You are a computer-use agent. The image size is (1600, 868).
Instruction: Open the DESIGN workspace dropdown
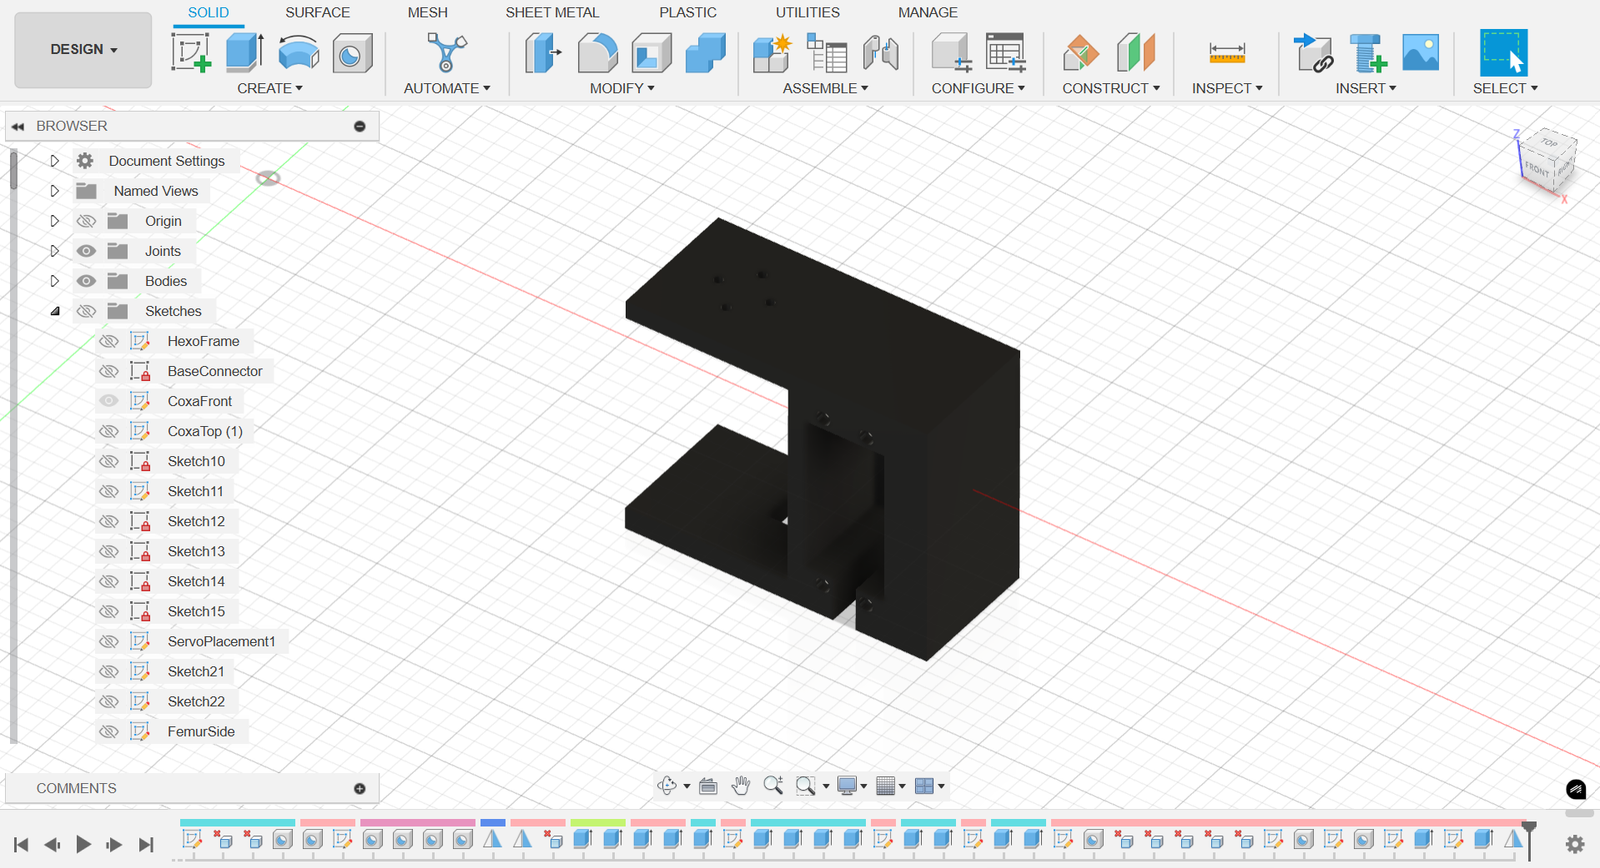[x=83, y=49]
